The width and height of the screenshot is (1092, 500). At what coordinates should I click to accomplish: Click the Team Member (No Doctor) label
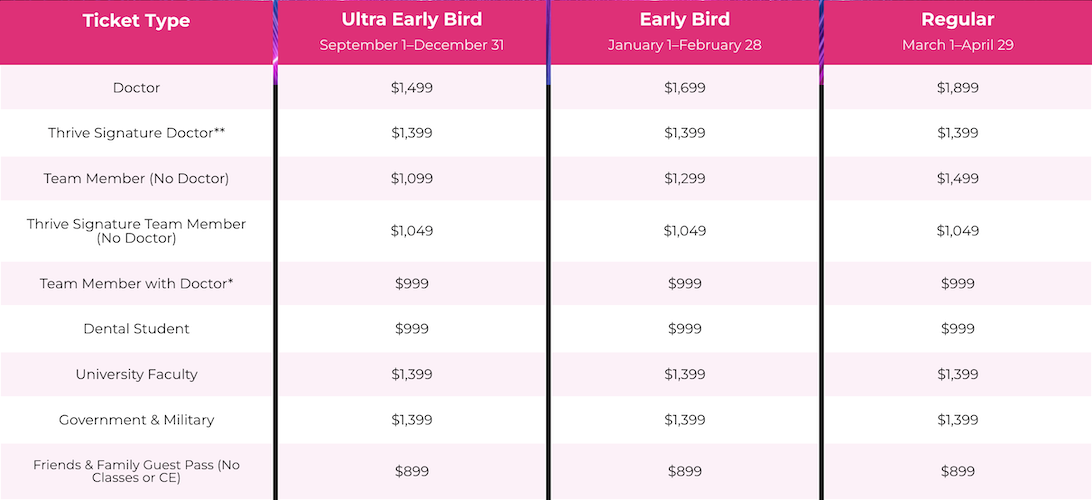click(x=136, y=178)
